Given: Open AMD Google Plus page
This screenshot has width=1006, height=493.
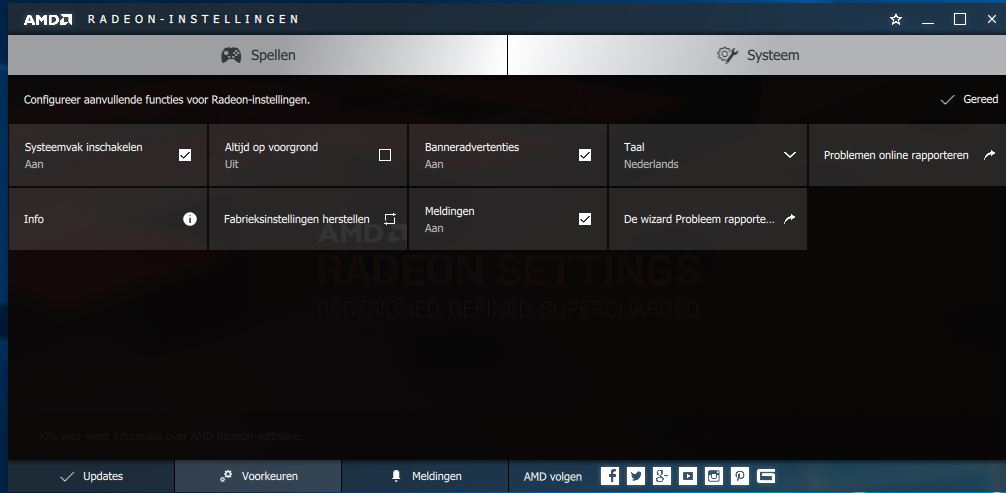Looking at the screenshot, I should click(662, 476).
